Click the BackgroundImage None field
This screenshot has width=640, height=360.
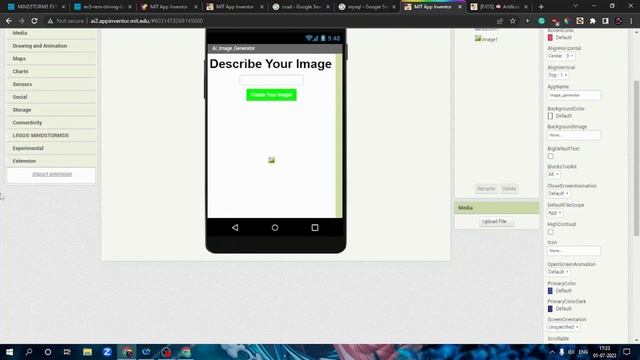(x=573, y=135)
